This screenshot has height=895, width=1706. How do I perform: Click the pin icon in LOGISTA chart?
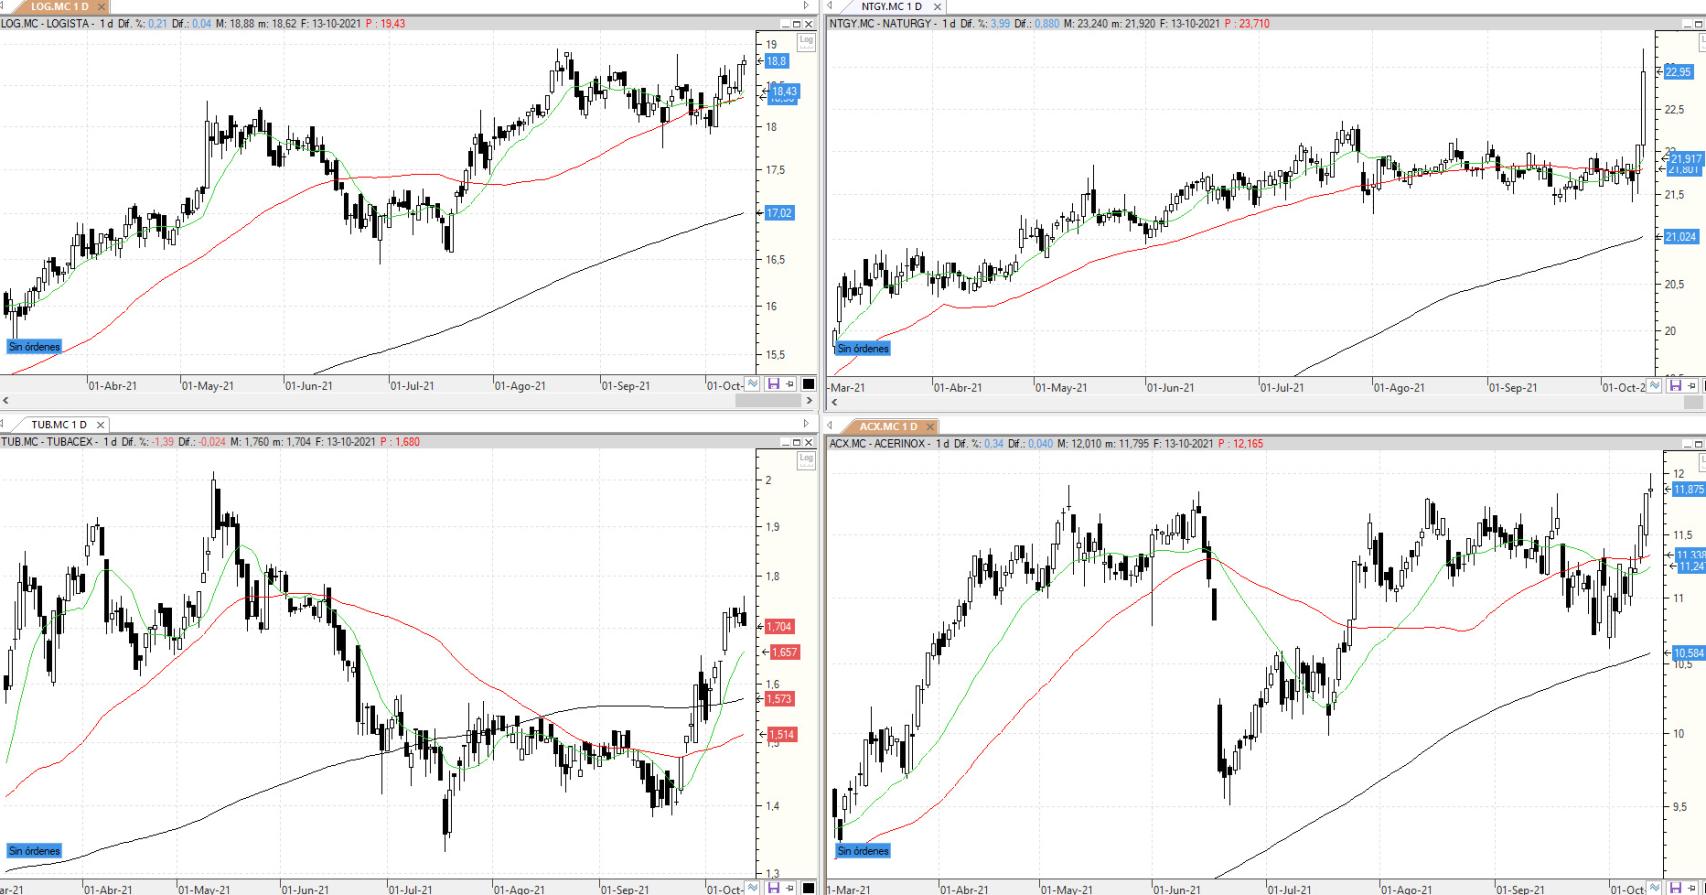(x=790, y=384)
